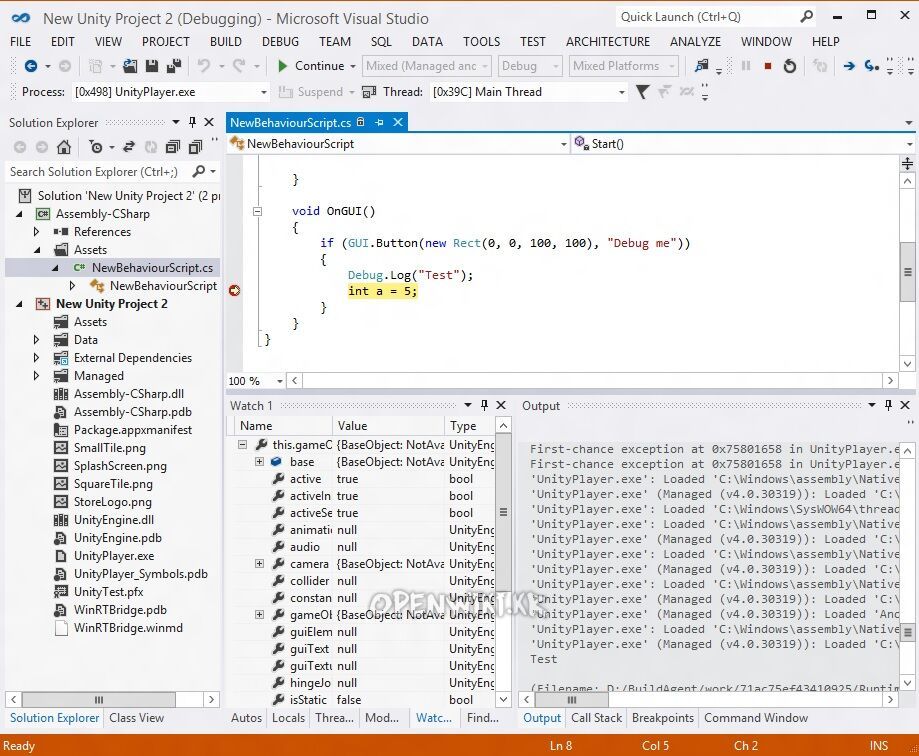Expand the Managed folder node
Image resolution: width=919 pixels, height=756 pixels.
coord(36,376)
